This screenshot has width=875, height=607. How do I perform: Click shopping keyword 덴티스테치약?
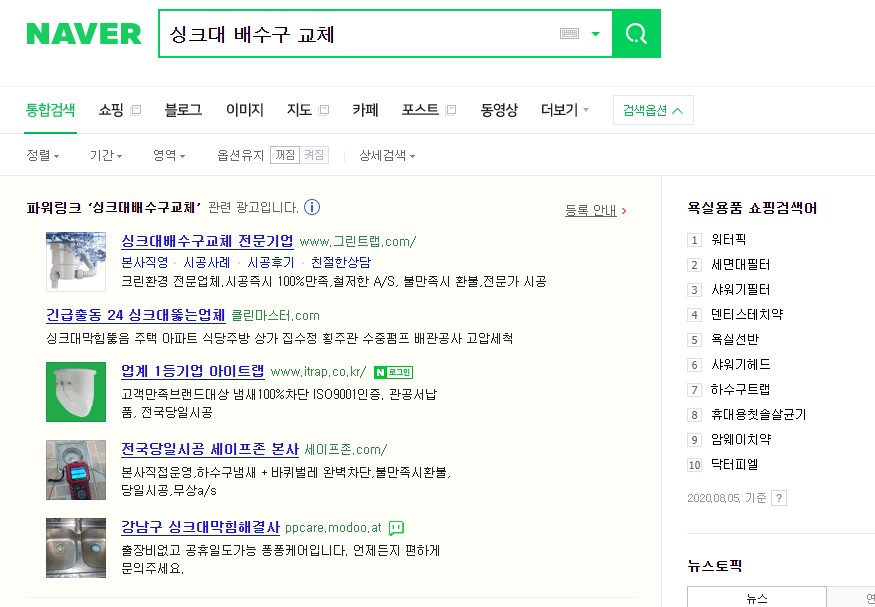747,315
